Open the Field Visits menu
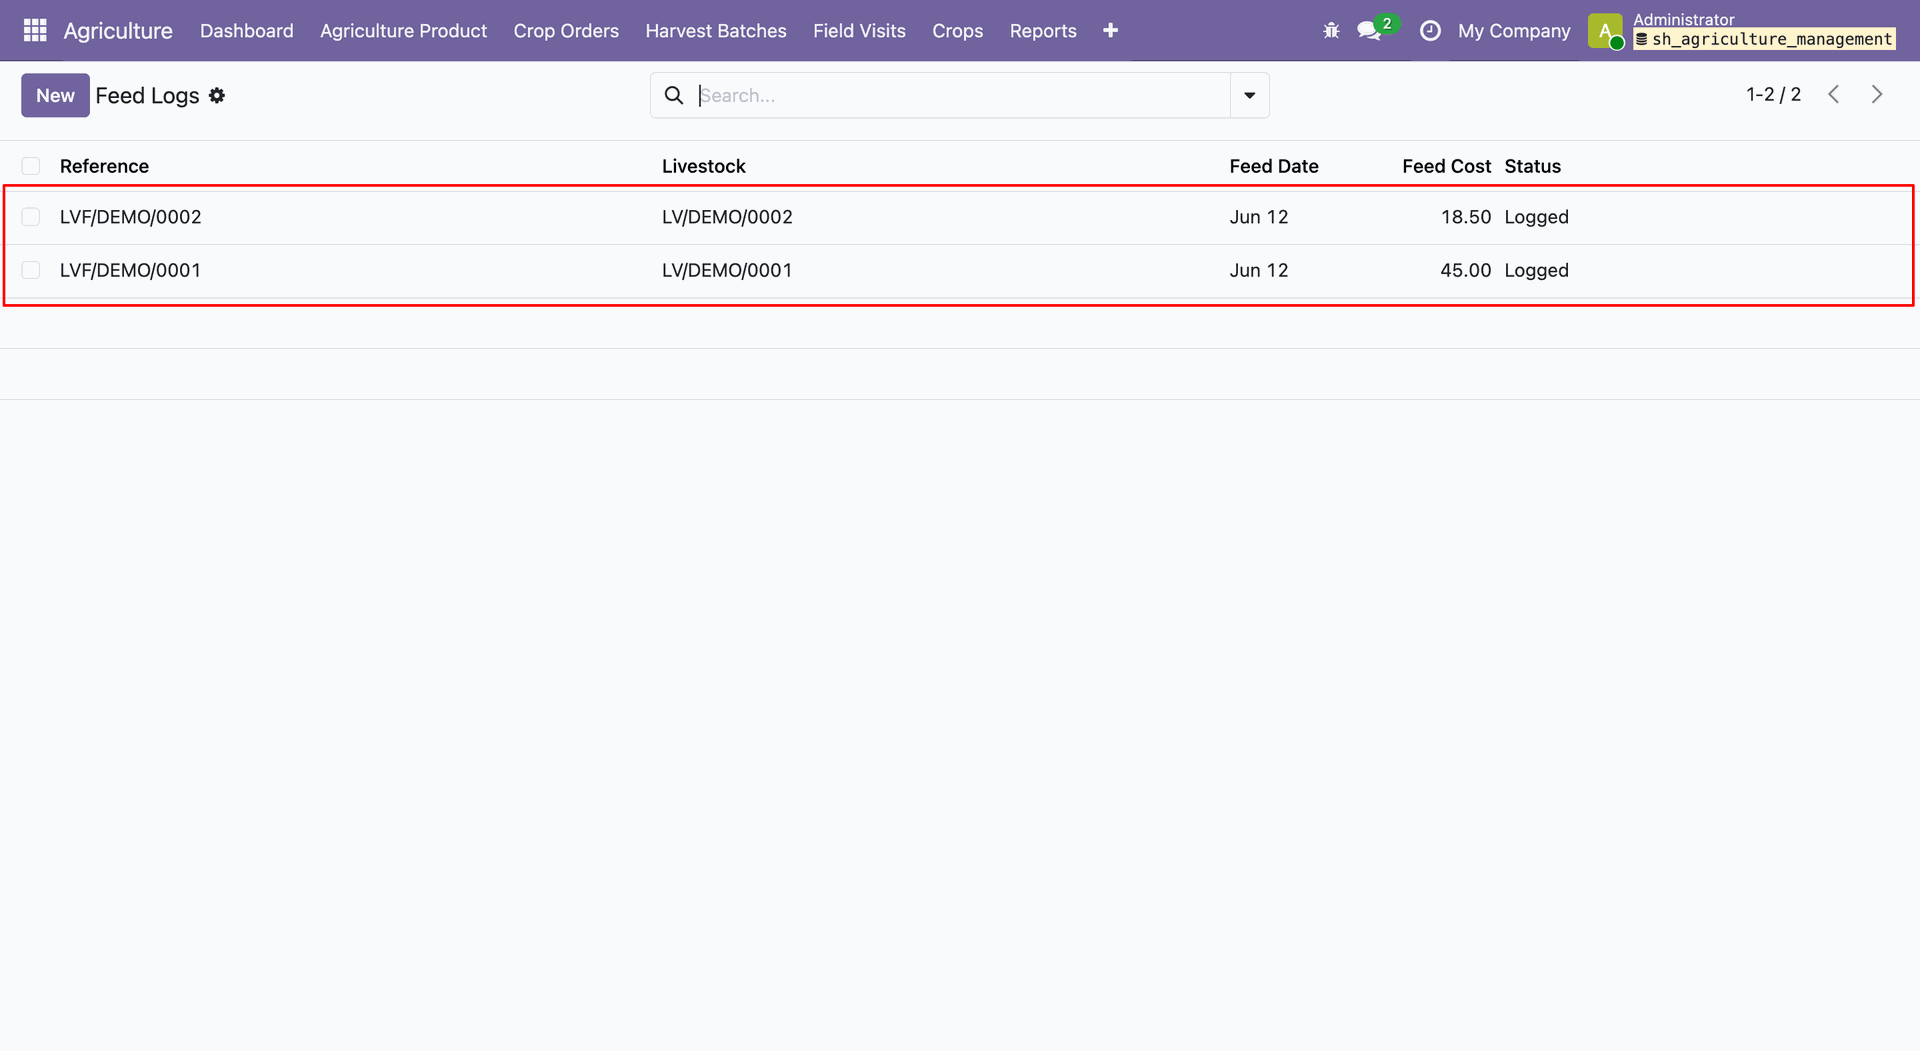 pyautogui.click(x=859, y=31)
